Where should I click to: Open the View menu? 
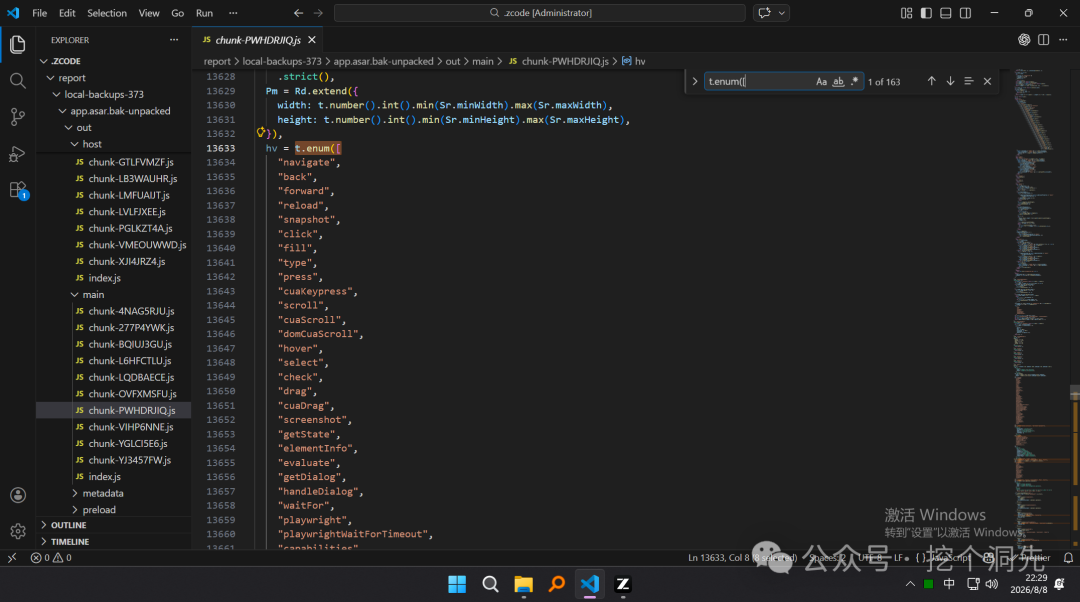coord(149,13)
